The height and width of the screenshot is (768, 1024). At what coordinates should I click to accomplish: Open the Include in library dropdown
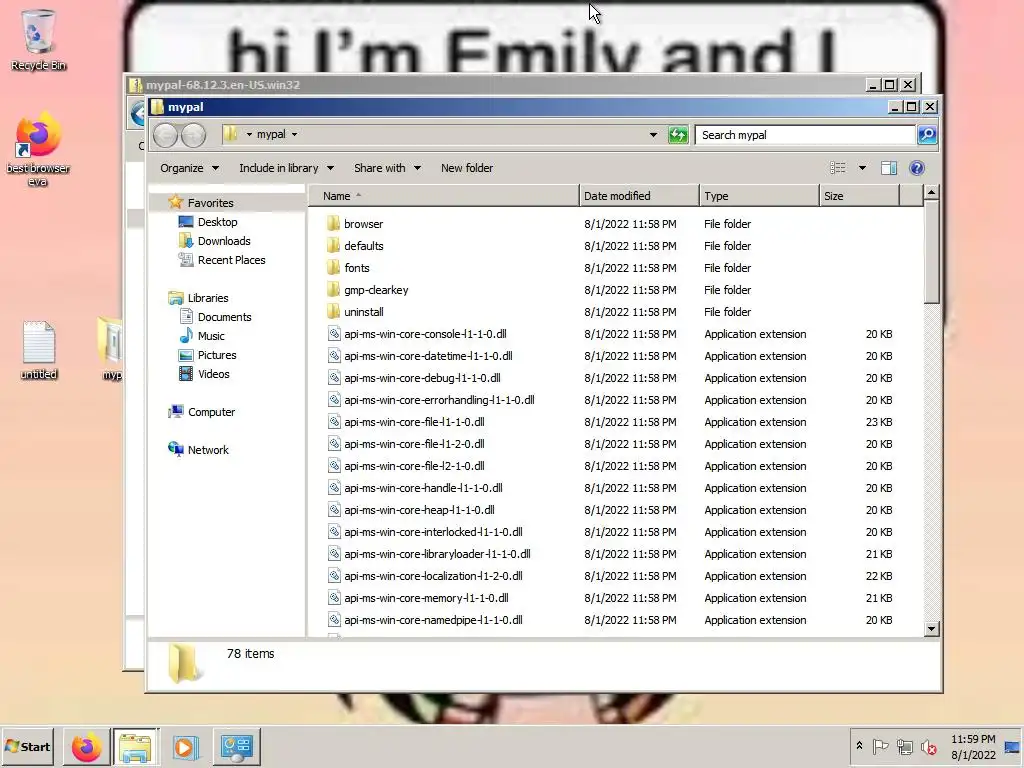pyautogui.click(x=287, y=168)
